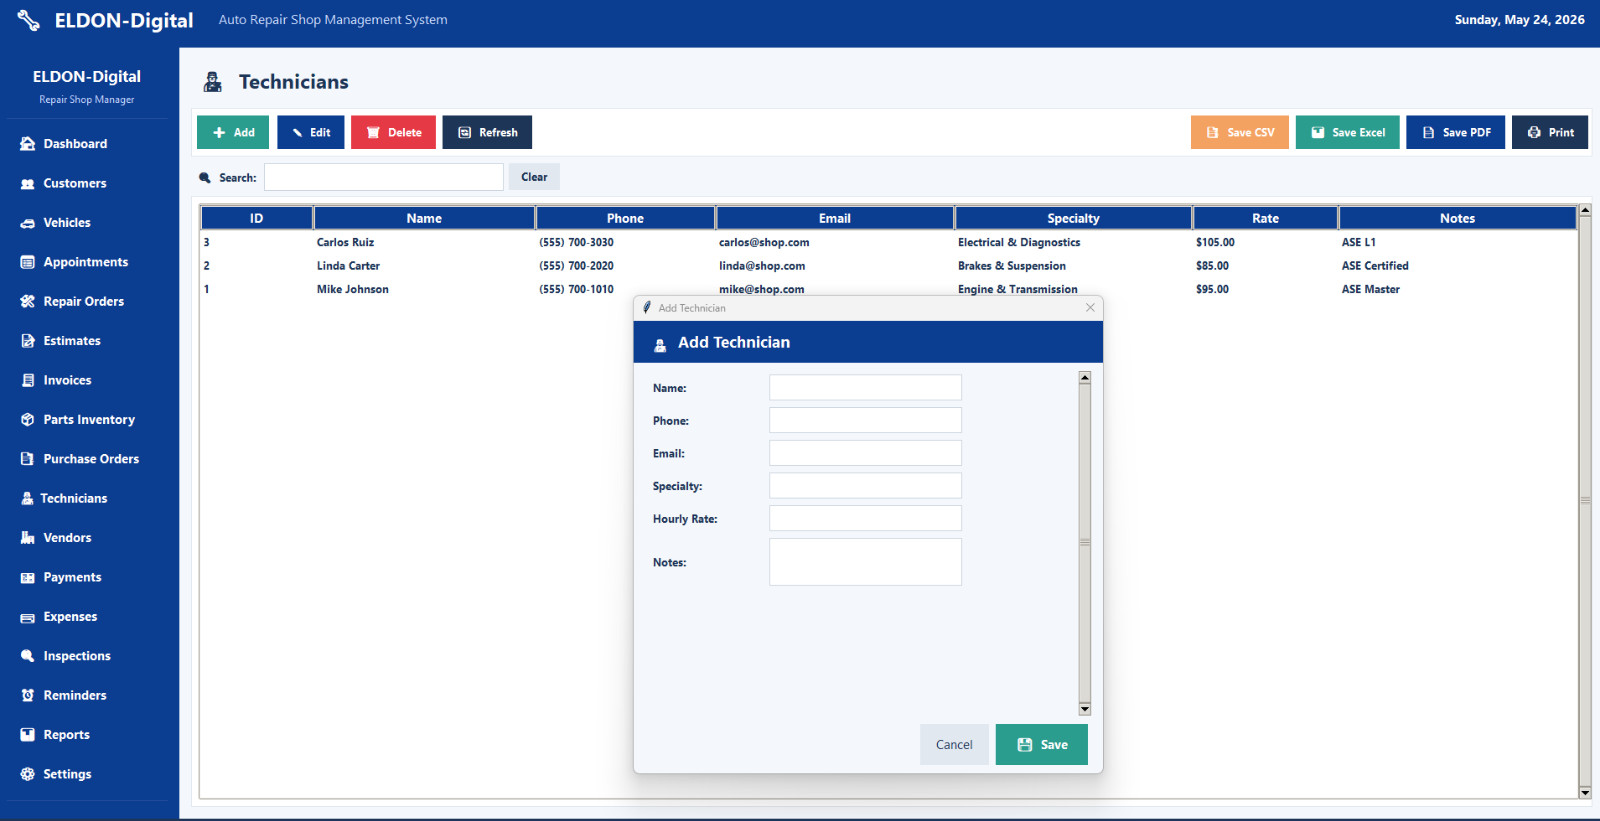Refresh the technicians list
The image size is (1600, 821).
click(x=487, y=132)
